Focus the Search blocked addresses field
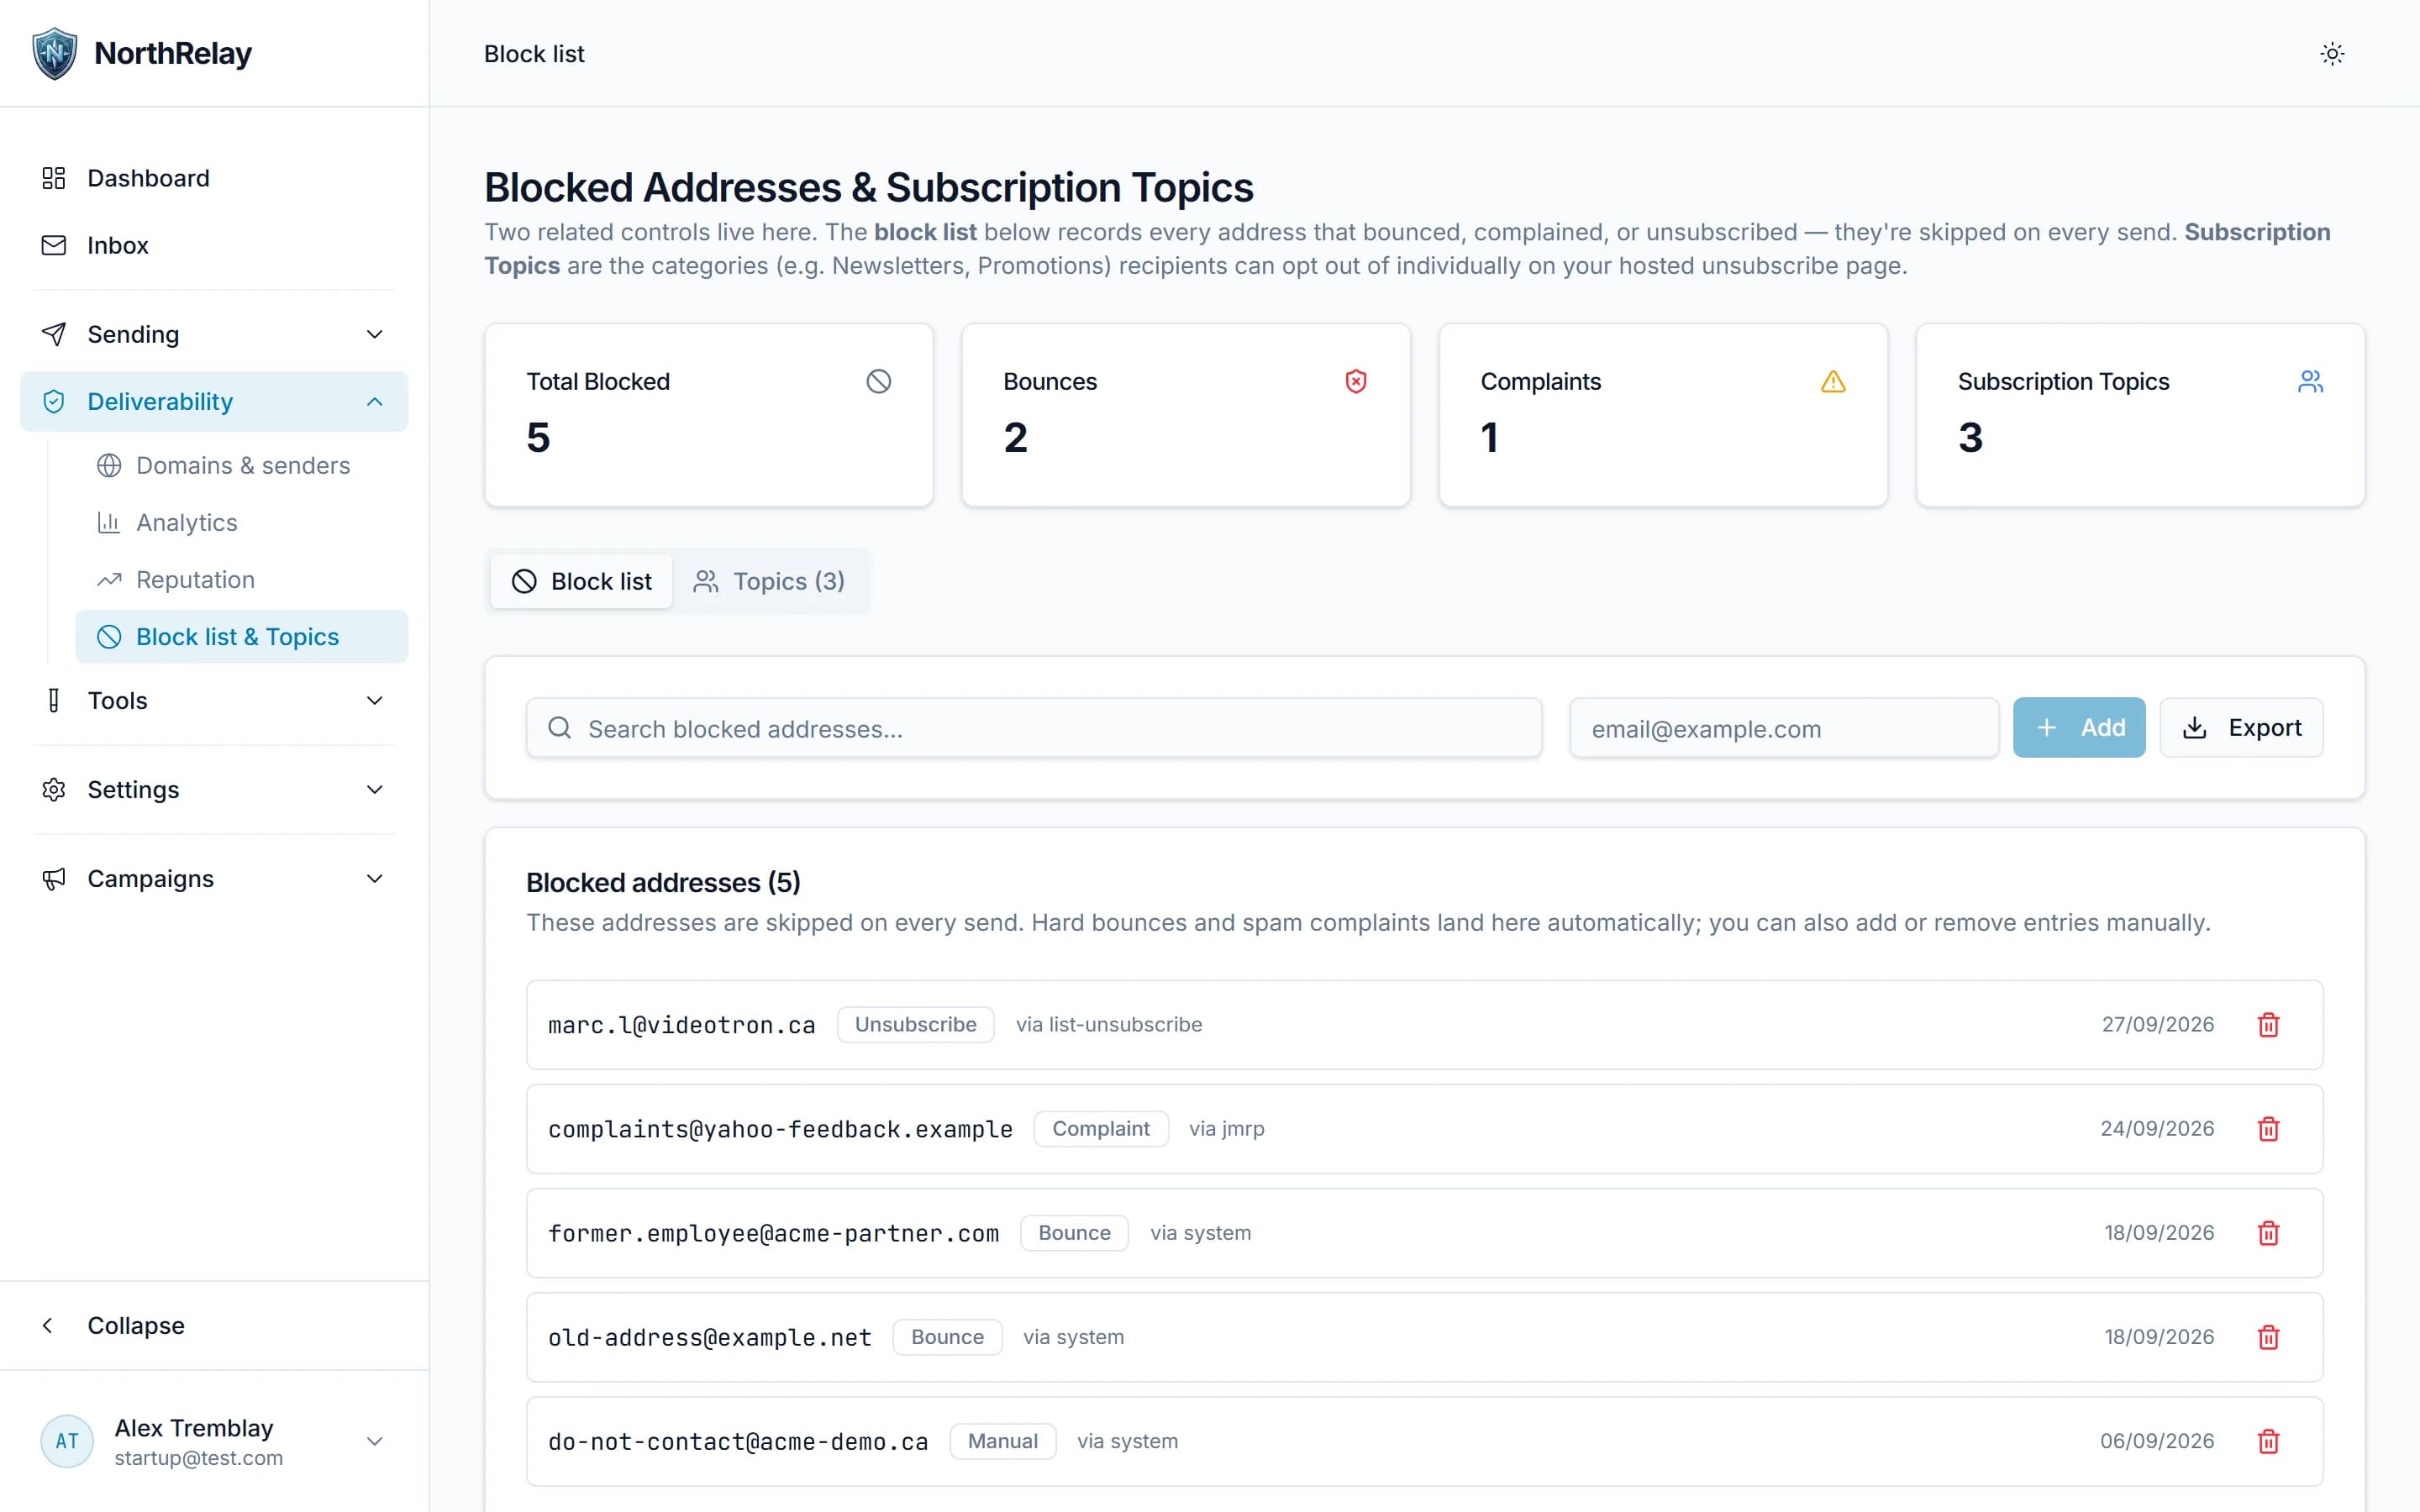 1034,728
